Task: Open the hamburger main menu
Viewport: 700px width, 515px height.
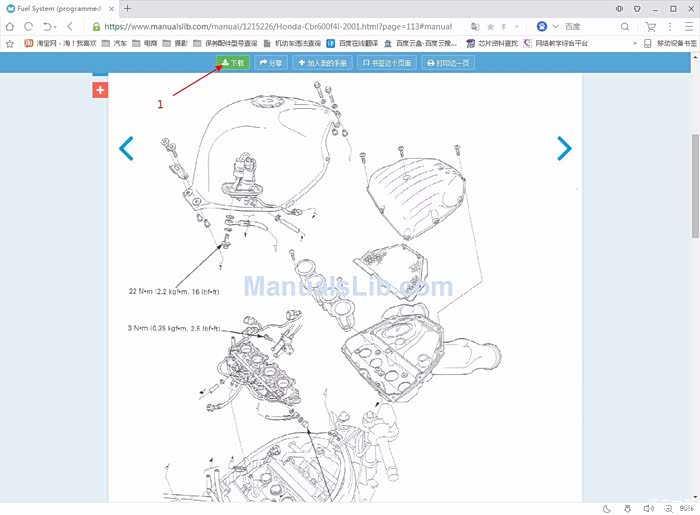Action: (689, 27)
